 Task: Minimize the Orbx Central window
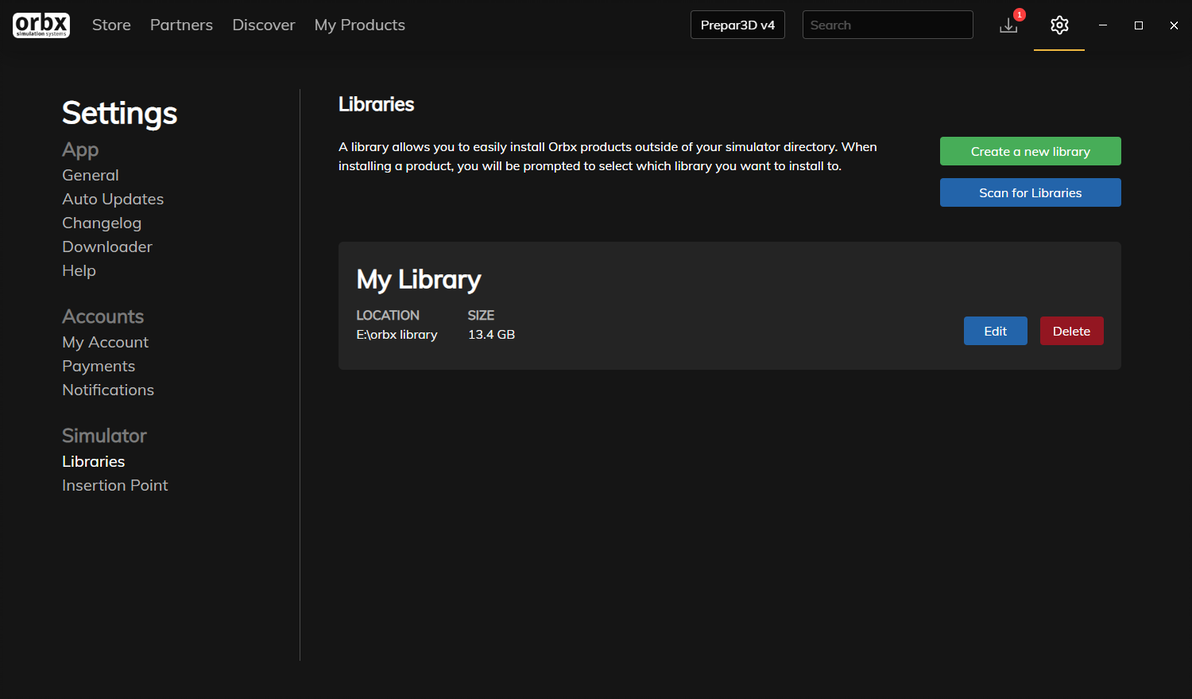1102,25
